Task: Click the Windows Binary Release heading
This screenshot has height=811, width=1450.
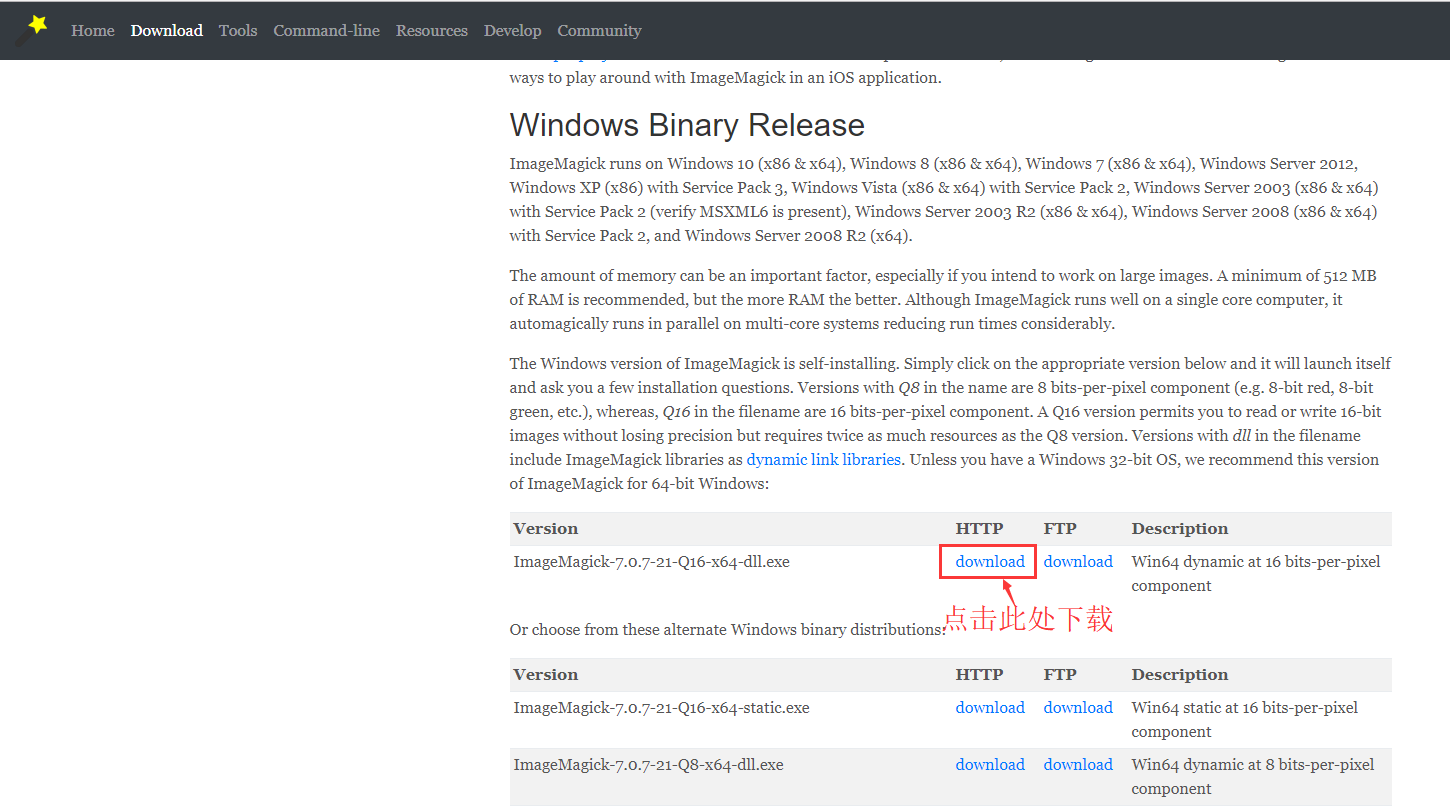Action: [x=686, y=125]
